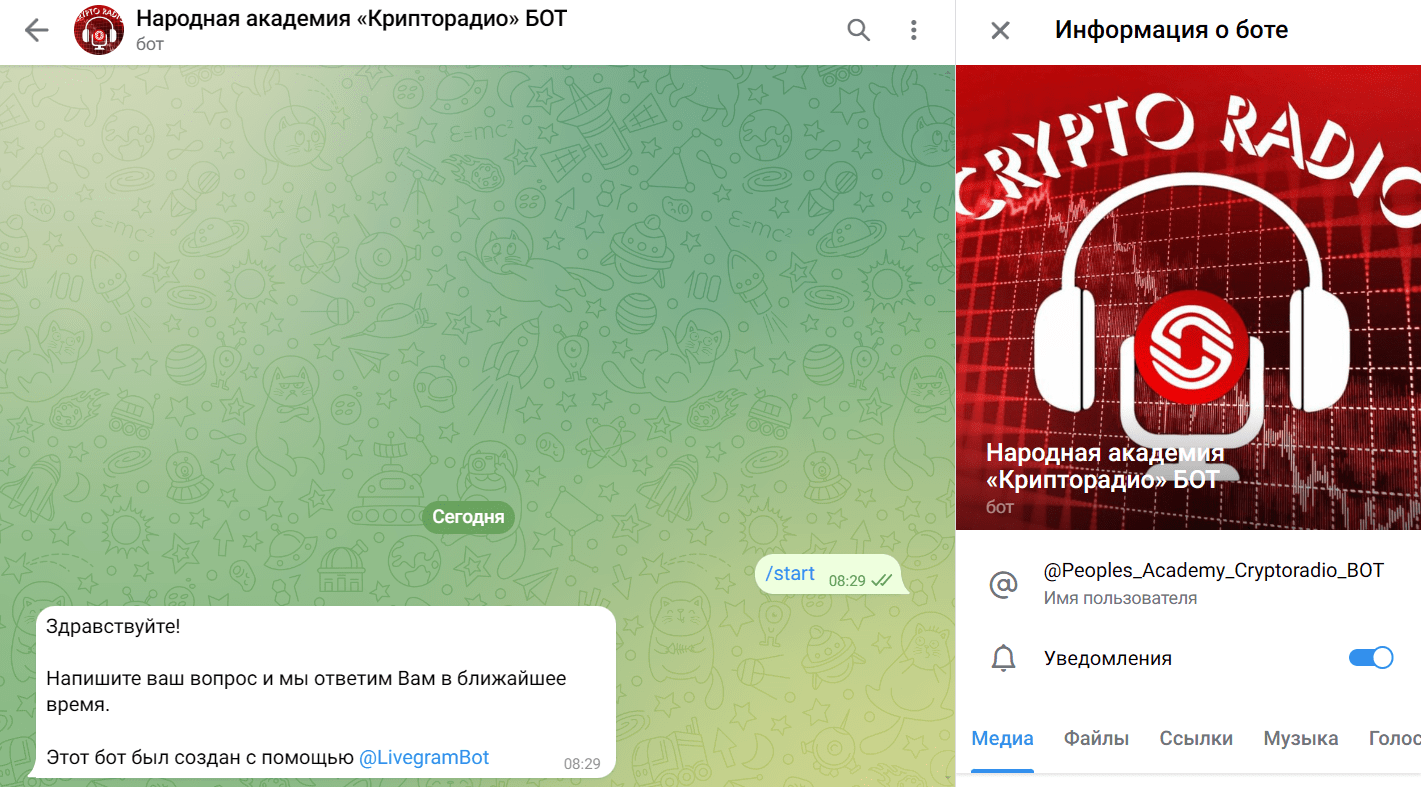Switch to the Файлы tab
This screenshot has width=1425, height=787.
point(1096,739)
